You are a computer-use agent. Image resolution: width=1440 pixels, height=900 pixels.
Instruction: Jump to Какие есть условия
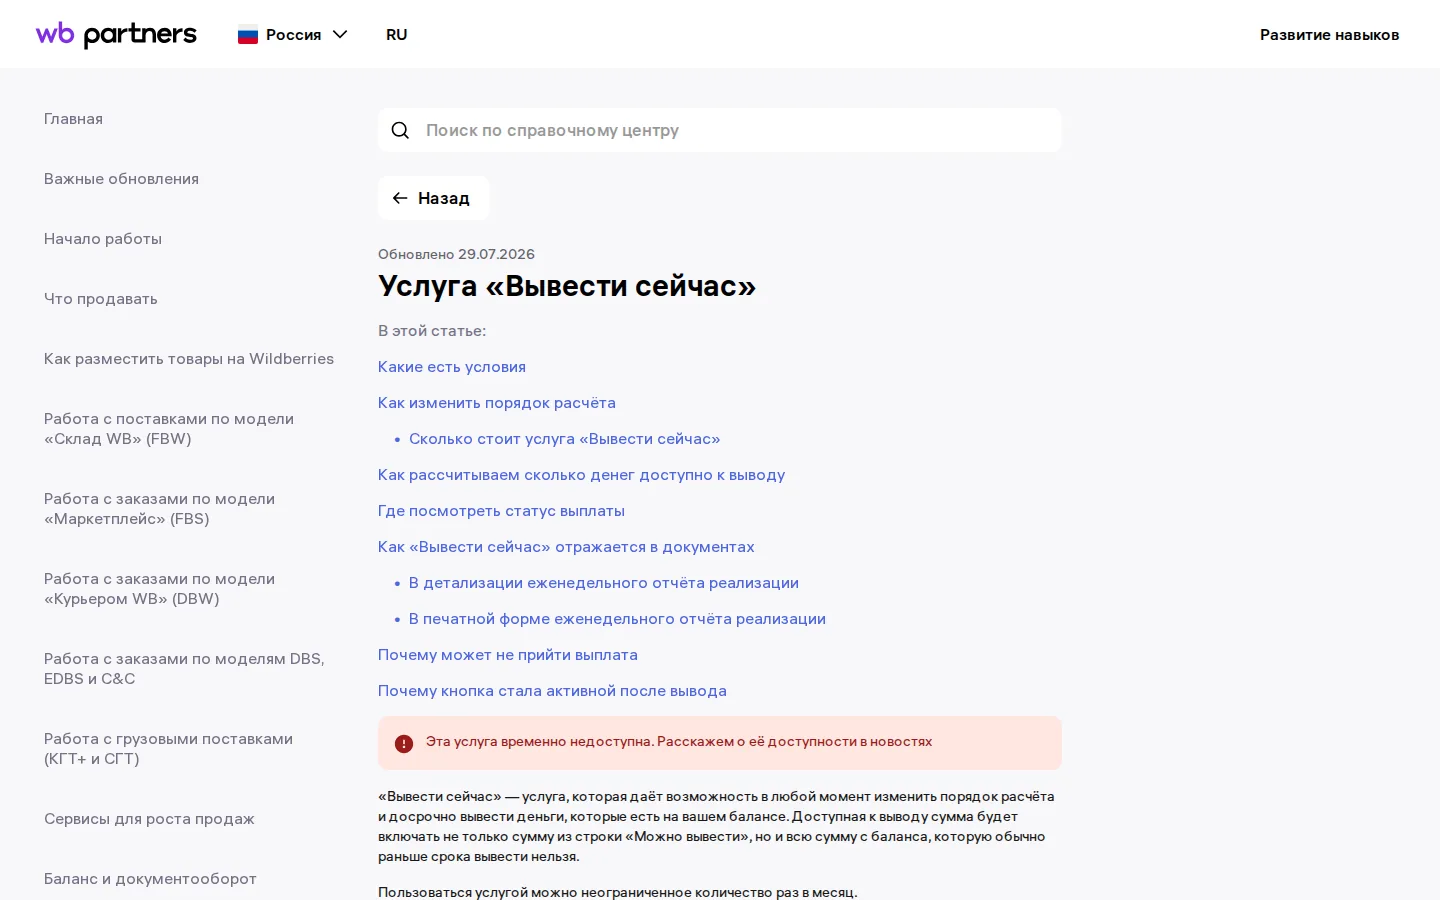pyautogui.click(x=452, y=367)
